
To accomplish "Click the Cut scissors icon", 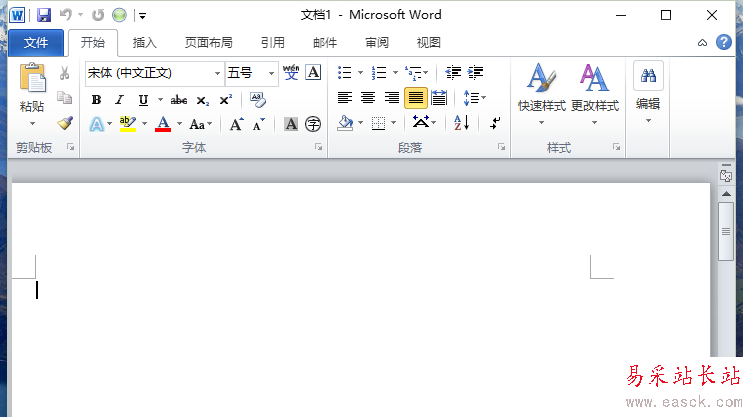I will click(x=64, y=73).
